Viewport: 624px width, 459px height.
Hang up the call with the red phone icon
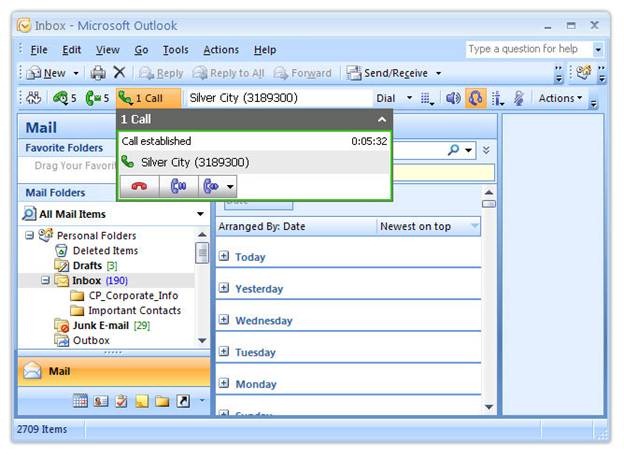[x=139, y=186]
